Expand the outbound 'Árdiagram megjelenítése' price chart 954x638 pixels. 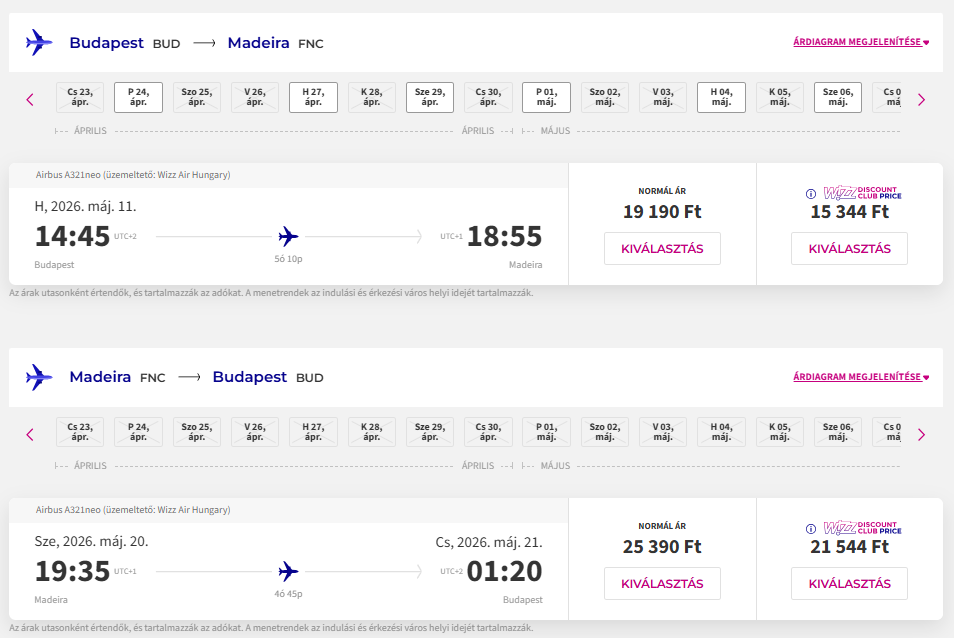(860, 42)
